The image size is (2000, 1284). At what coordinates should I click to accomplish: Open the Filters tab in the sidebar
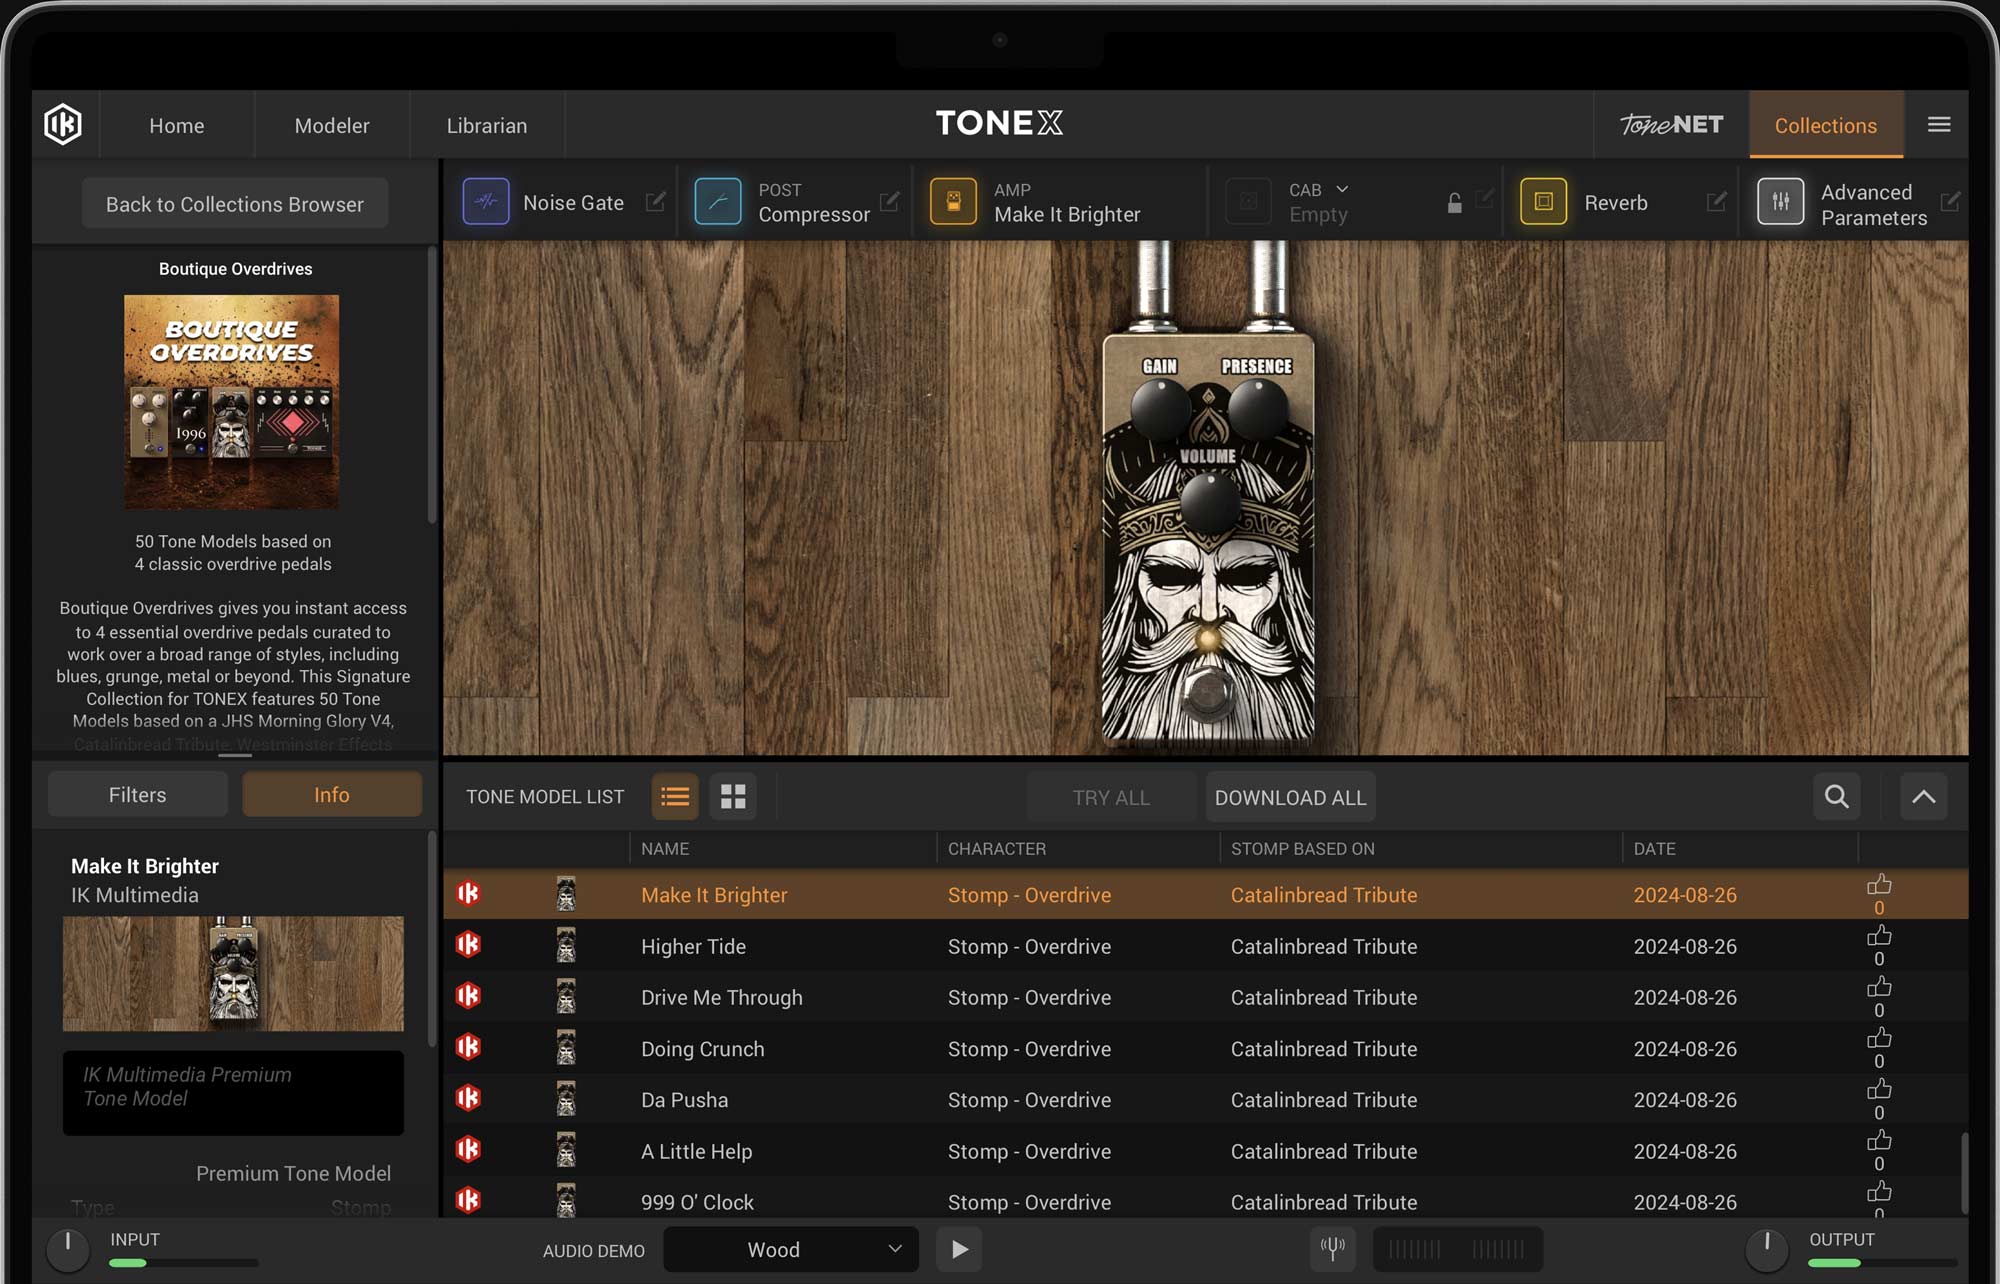[137, 794]
